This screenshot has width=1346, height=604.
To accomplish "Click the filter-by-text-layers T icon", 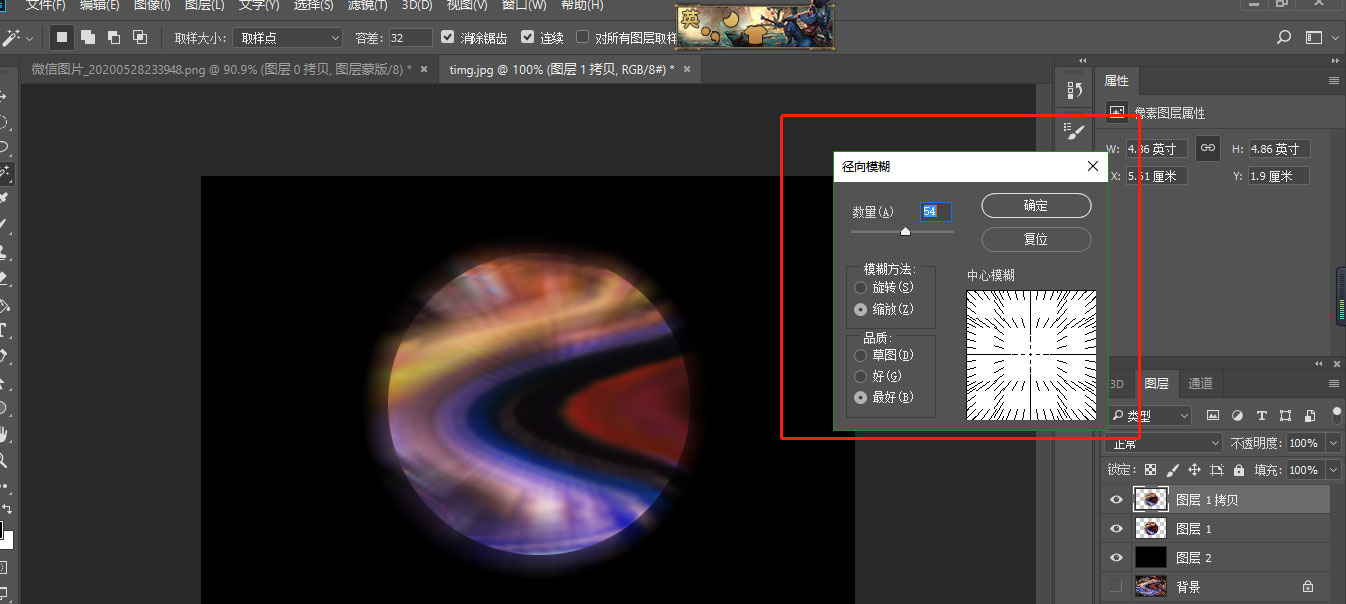I will pos(1262,416).
